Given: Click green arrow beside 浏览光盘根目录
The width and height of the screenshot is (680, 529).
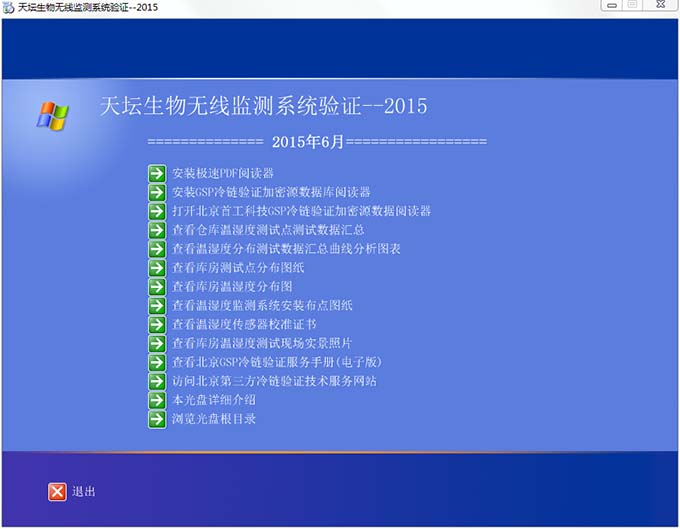Looking at the screenshot, I should click(x=157, y=419).
